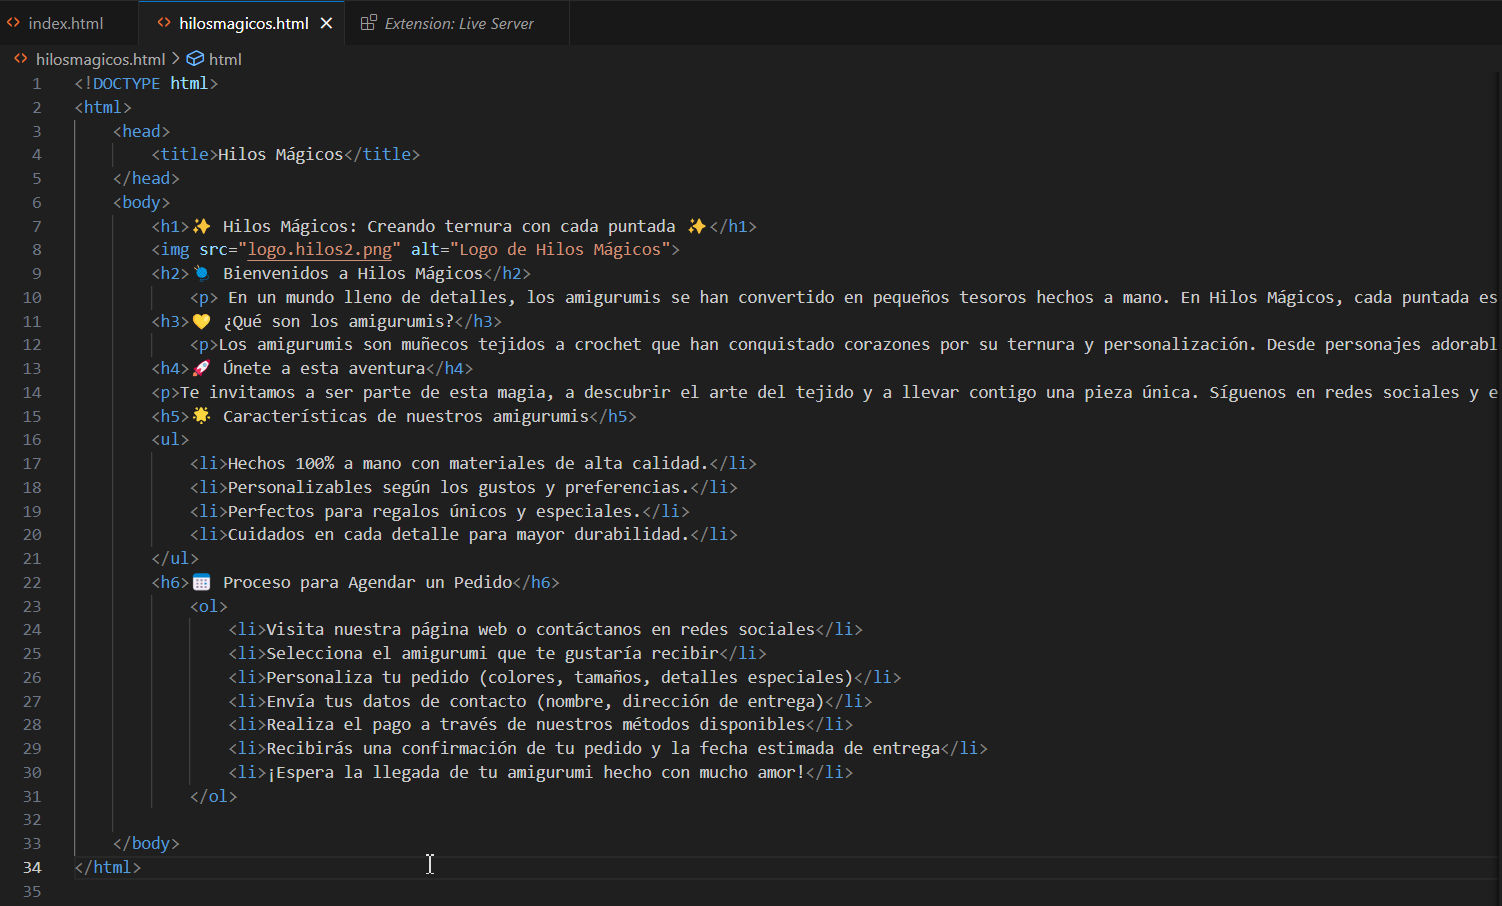Image resolution: width=1502 pixels, height=906 pixels.
Task: Click the HTML file icon on hilosmagicos.html tab
Action: pos(164,23)
